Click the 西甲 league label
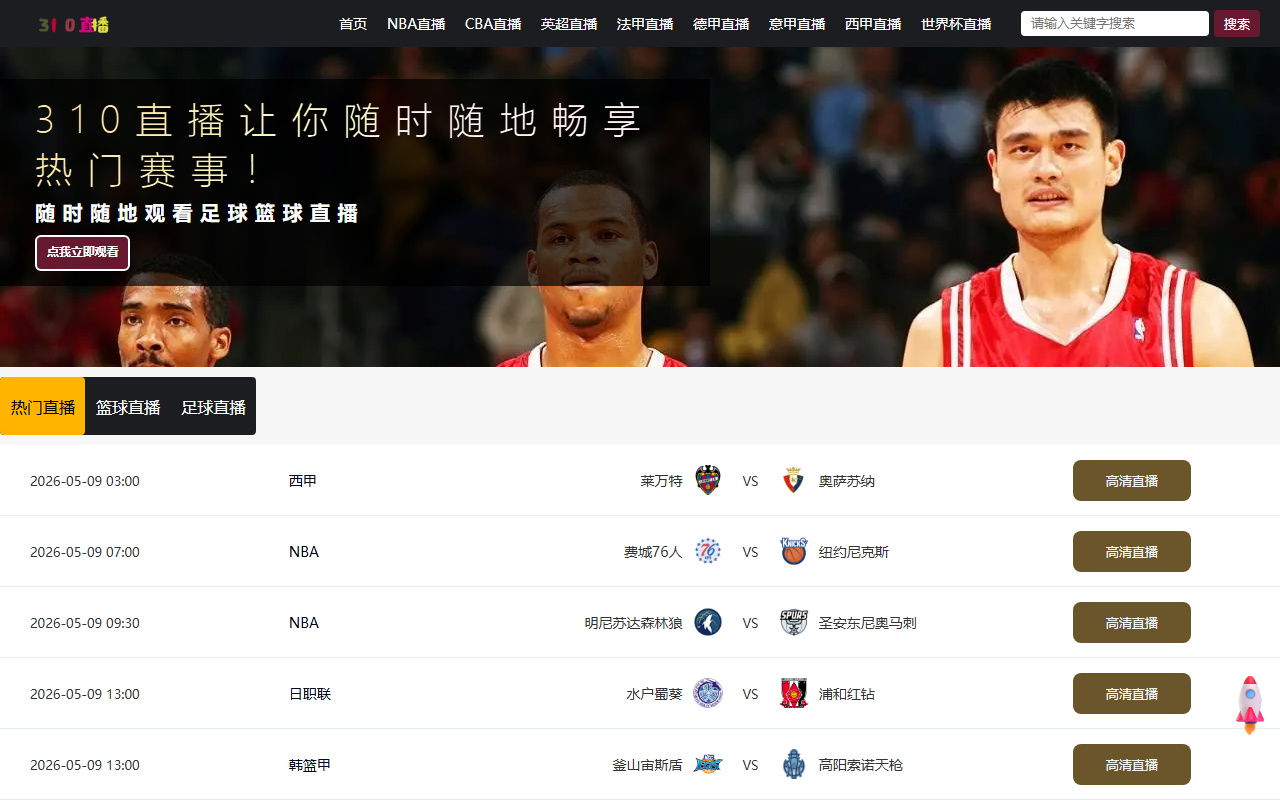1280x800 pixels. click(303, 481)
